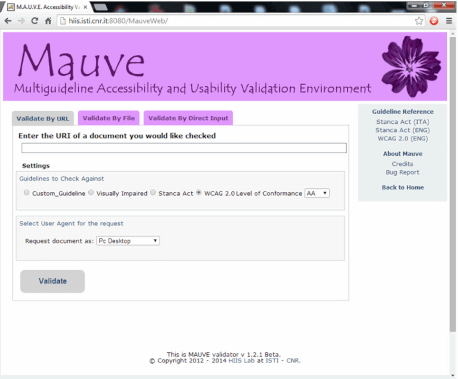Click the Mauve banner title
Viewport: 458px width, 379px height.
click(x=81, y=61)
